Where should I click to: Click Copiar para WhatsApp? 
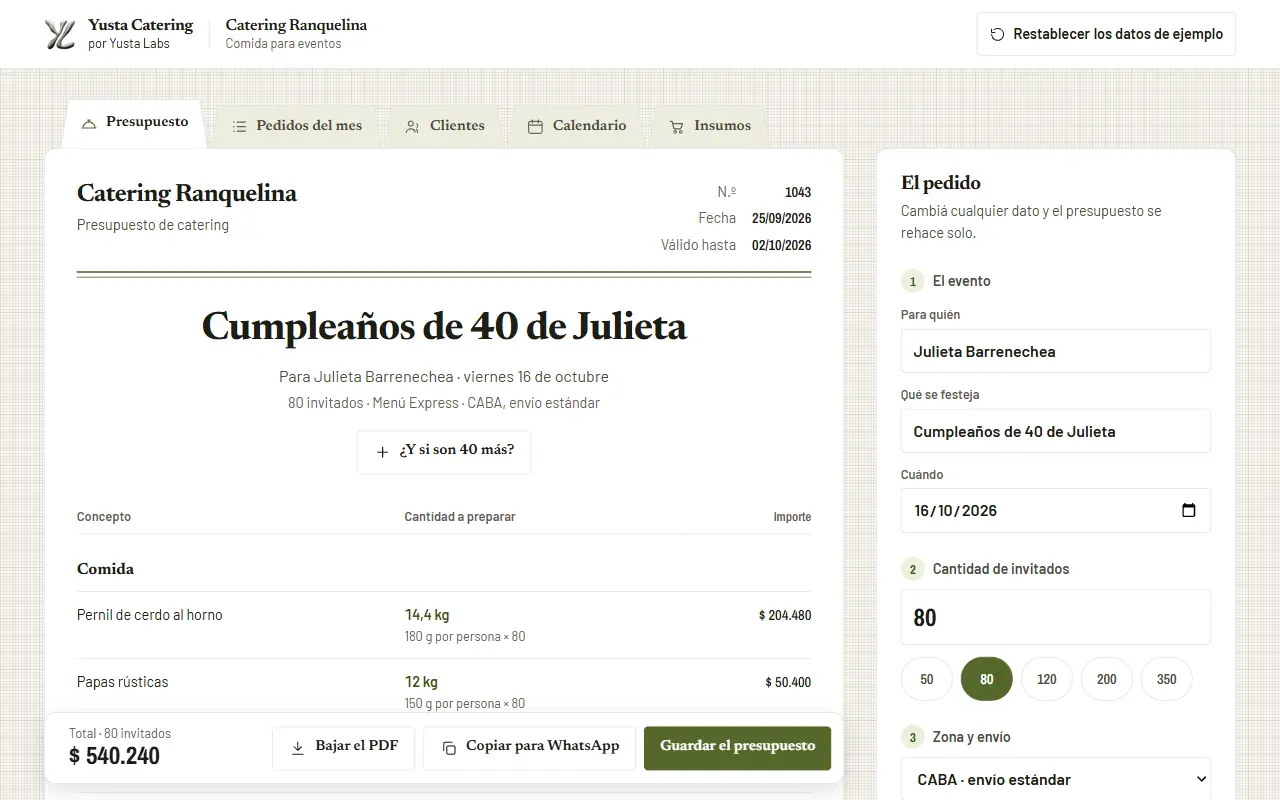pos(529,748)
